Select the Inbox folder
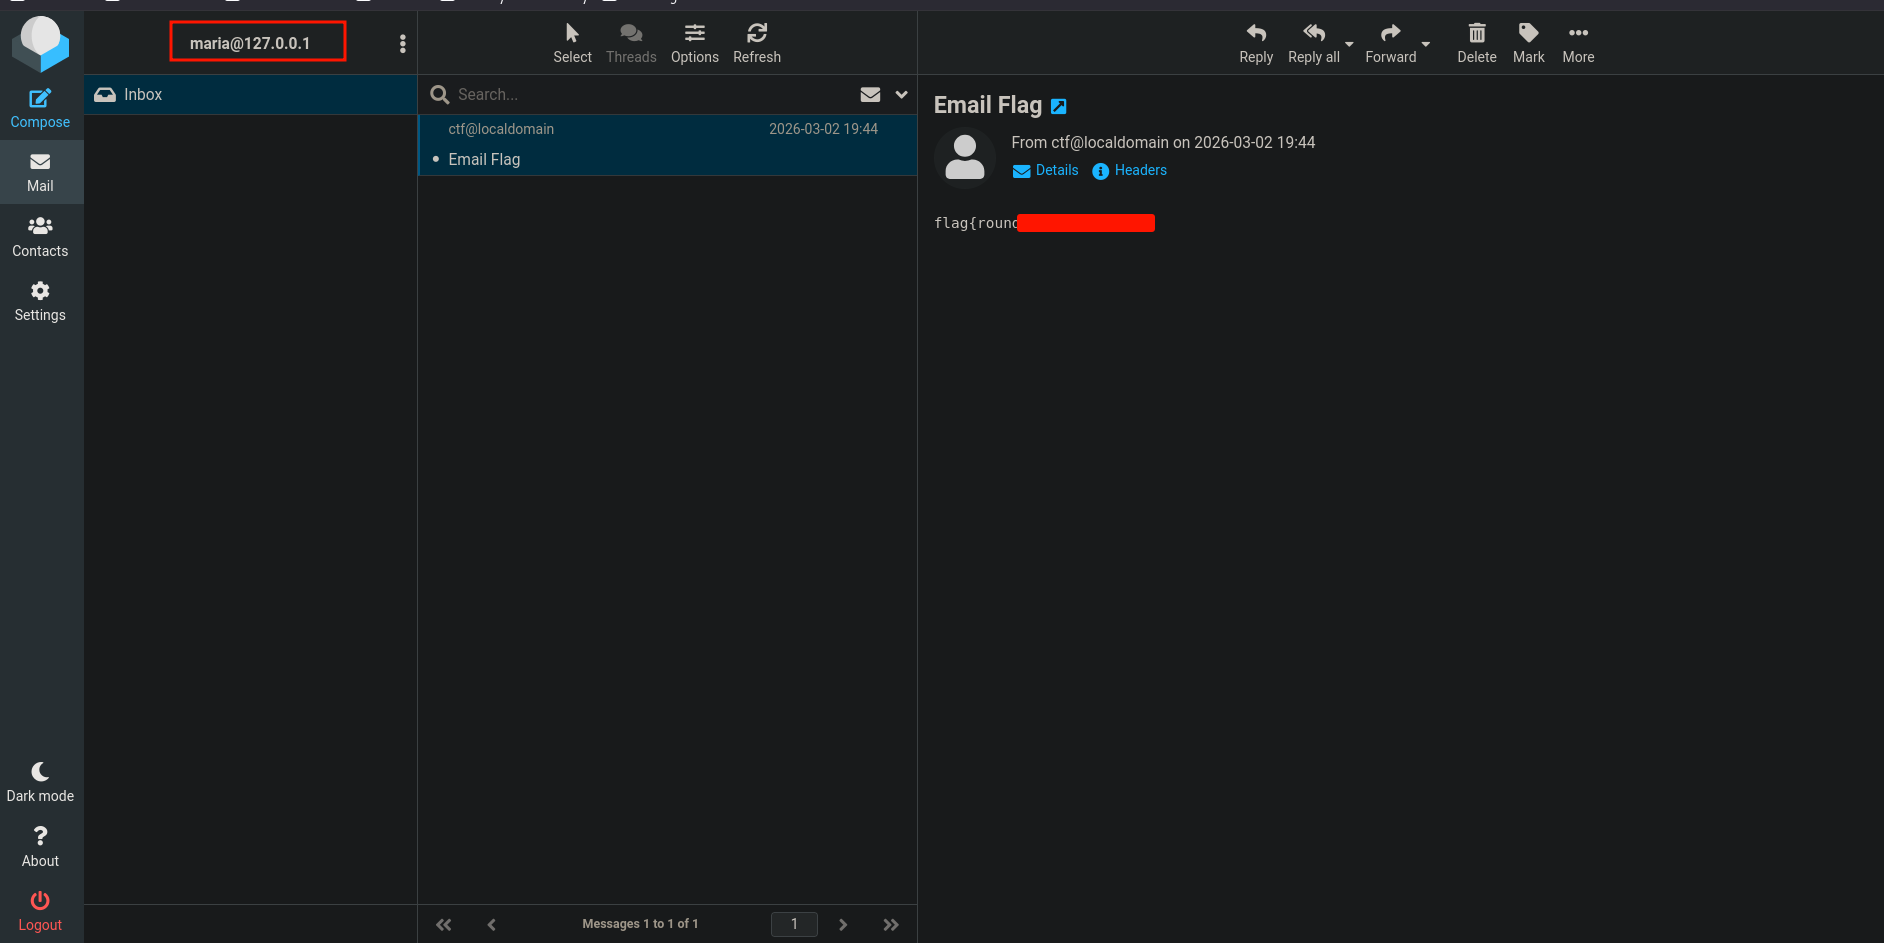The width and height of the screenshot is (1884, 943). point(250,94)
